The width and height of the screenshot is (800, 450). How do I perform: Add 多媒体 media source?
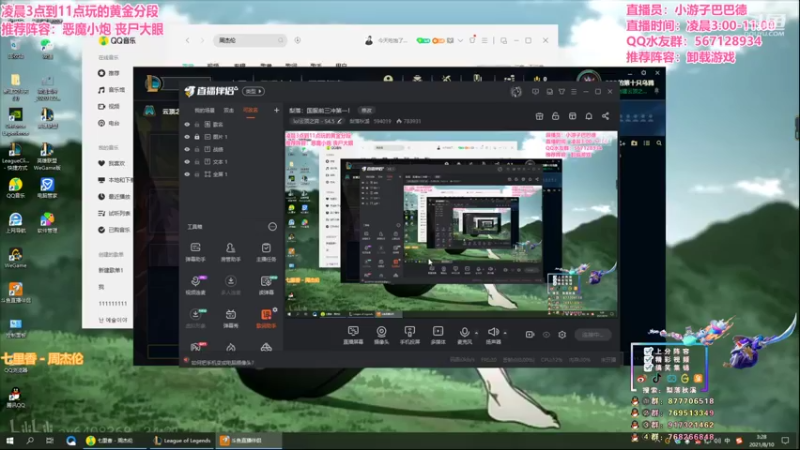[x=438, y=335]
